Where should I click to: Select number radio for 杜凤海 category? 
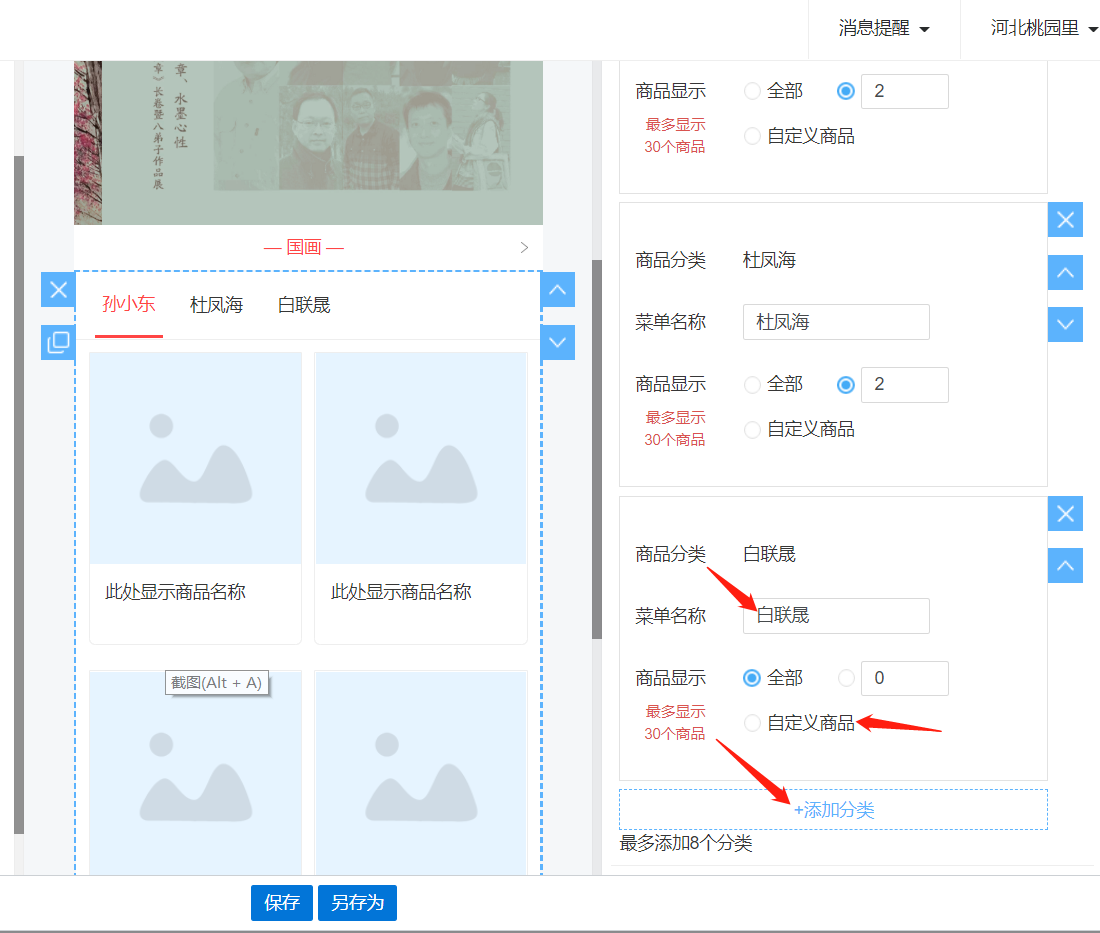click(846, 384)
